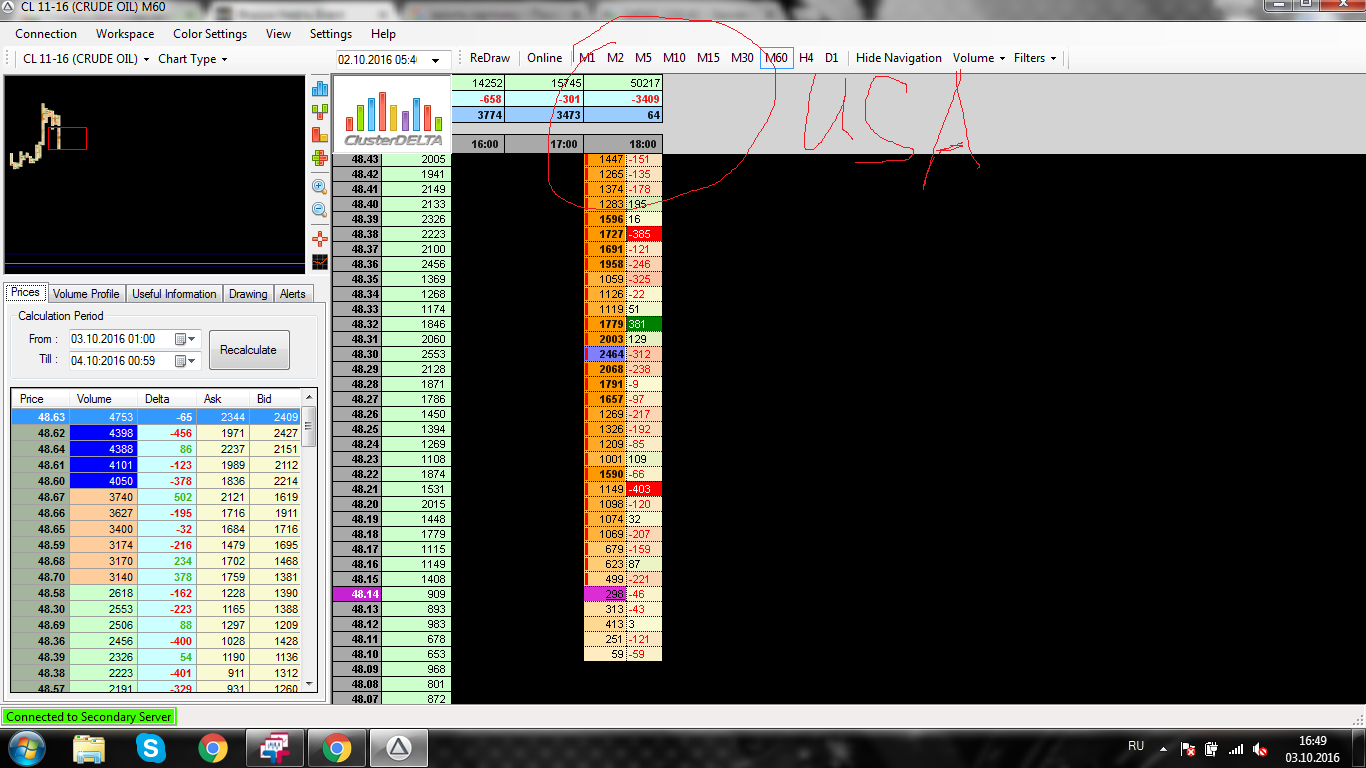Click the red and yellow bars icon
Image resolution: width=1366 pixels, height=768 pixels.
(320, 134)
